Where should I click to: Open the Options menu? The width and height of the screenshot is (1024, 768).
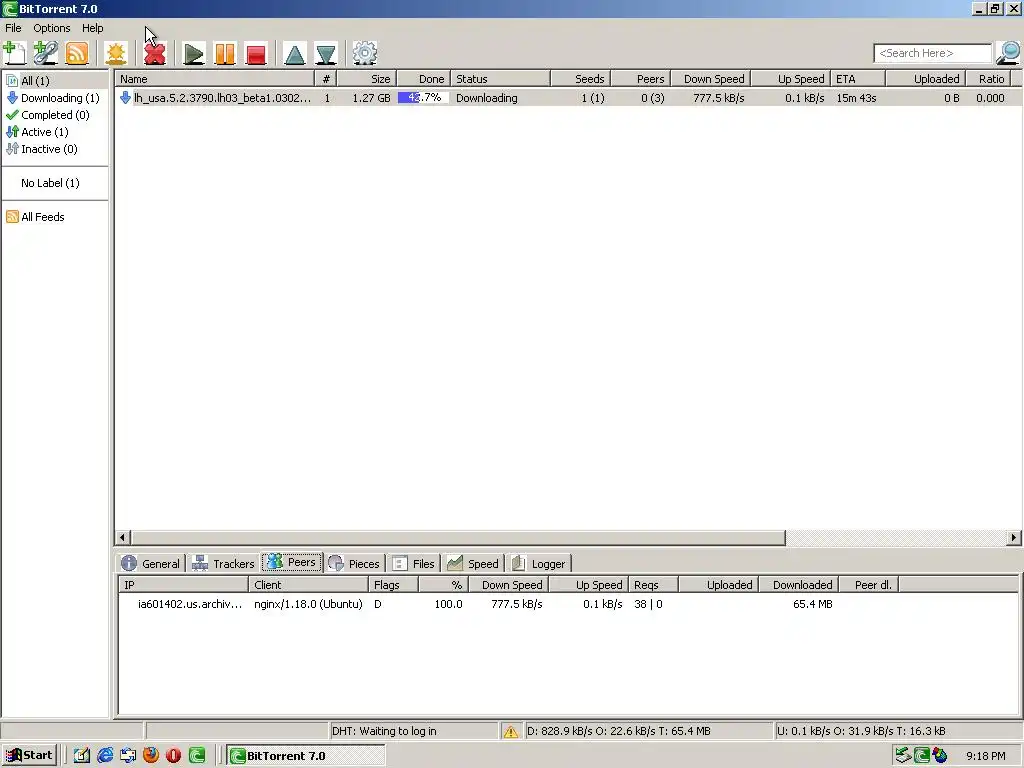tap(52, 28)
